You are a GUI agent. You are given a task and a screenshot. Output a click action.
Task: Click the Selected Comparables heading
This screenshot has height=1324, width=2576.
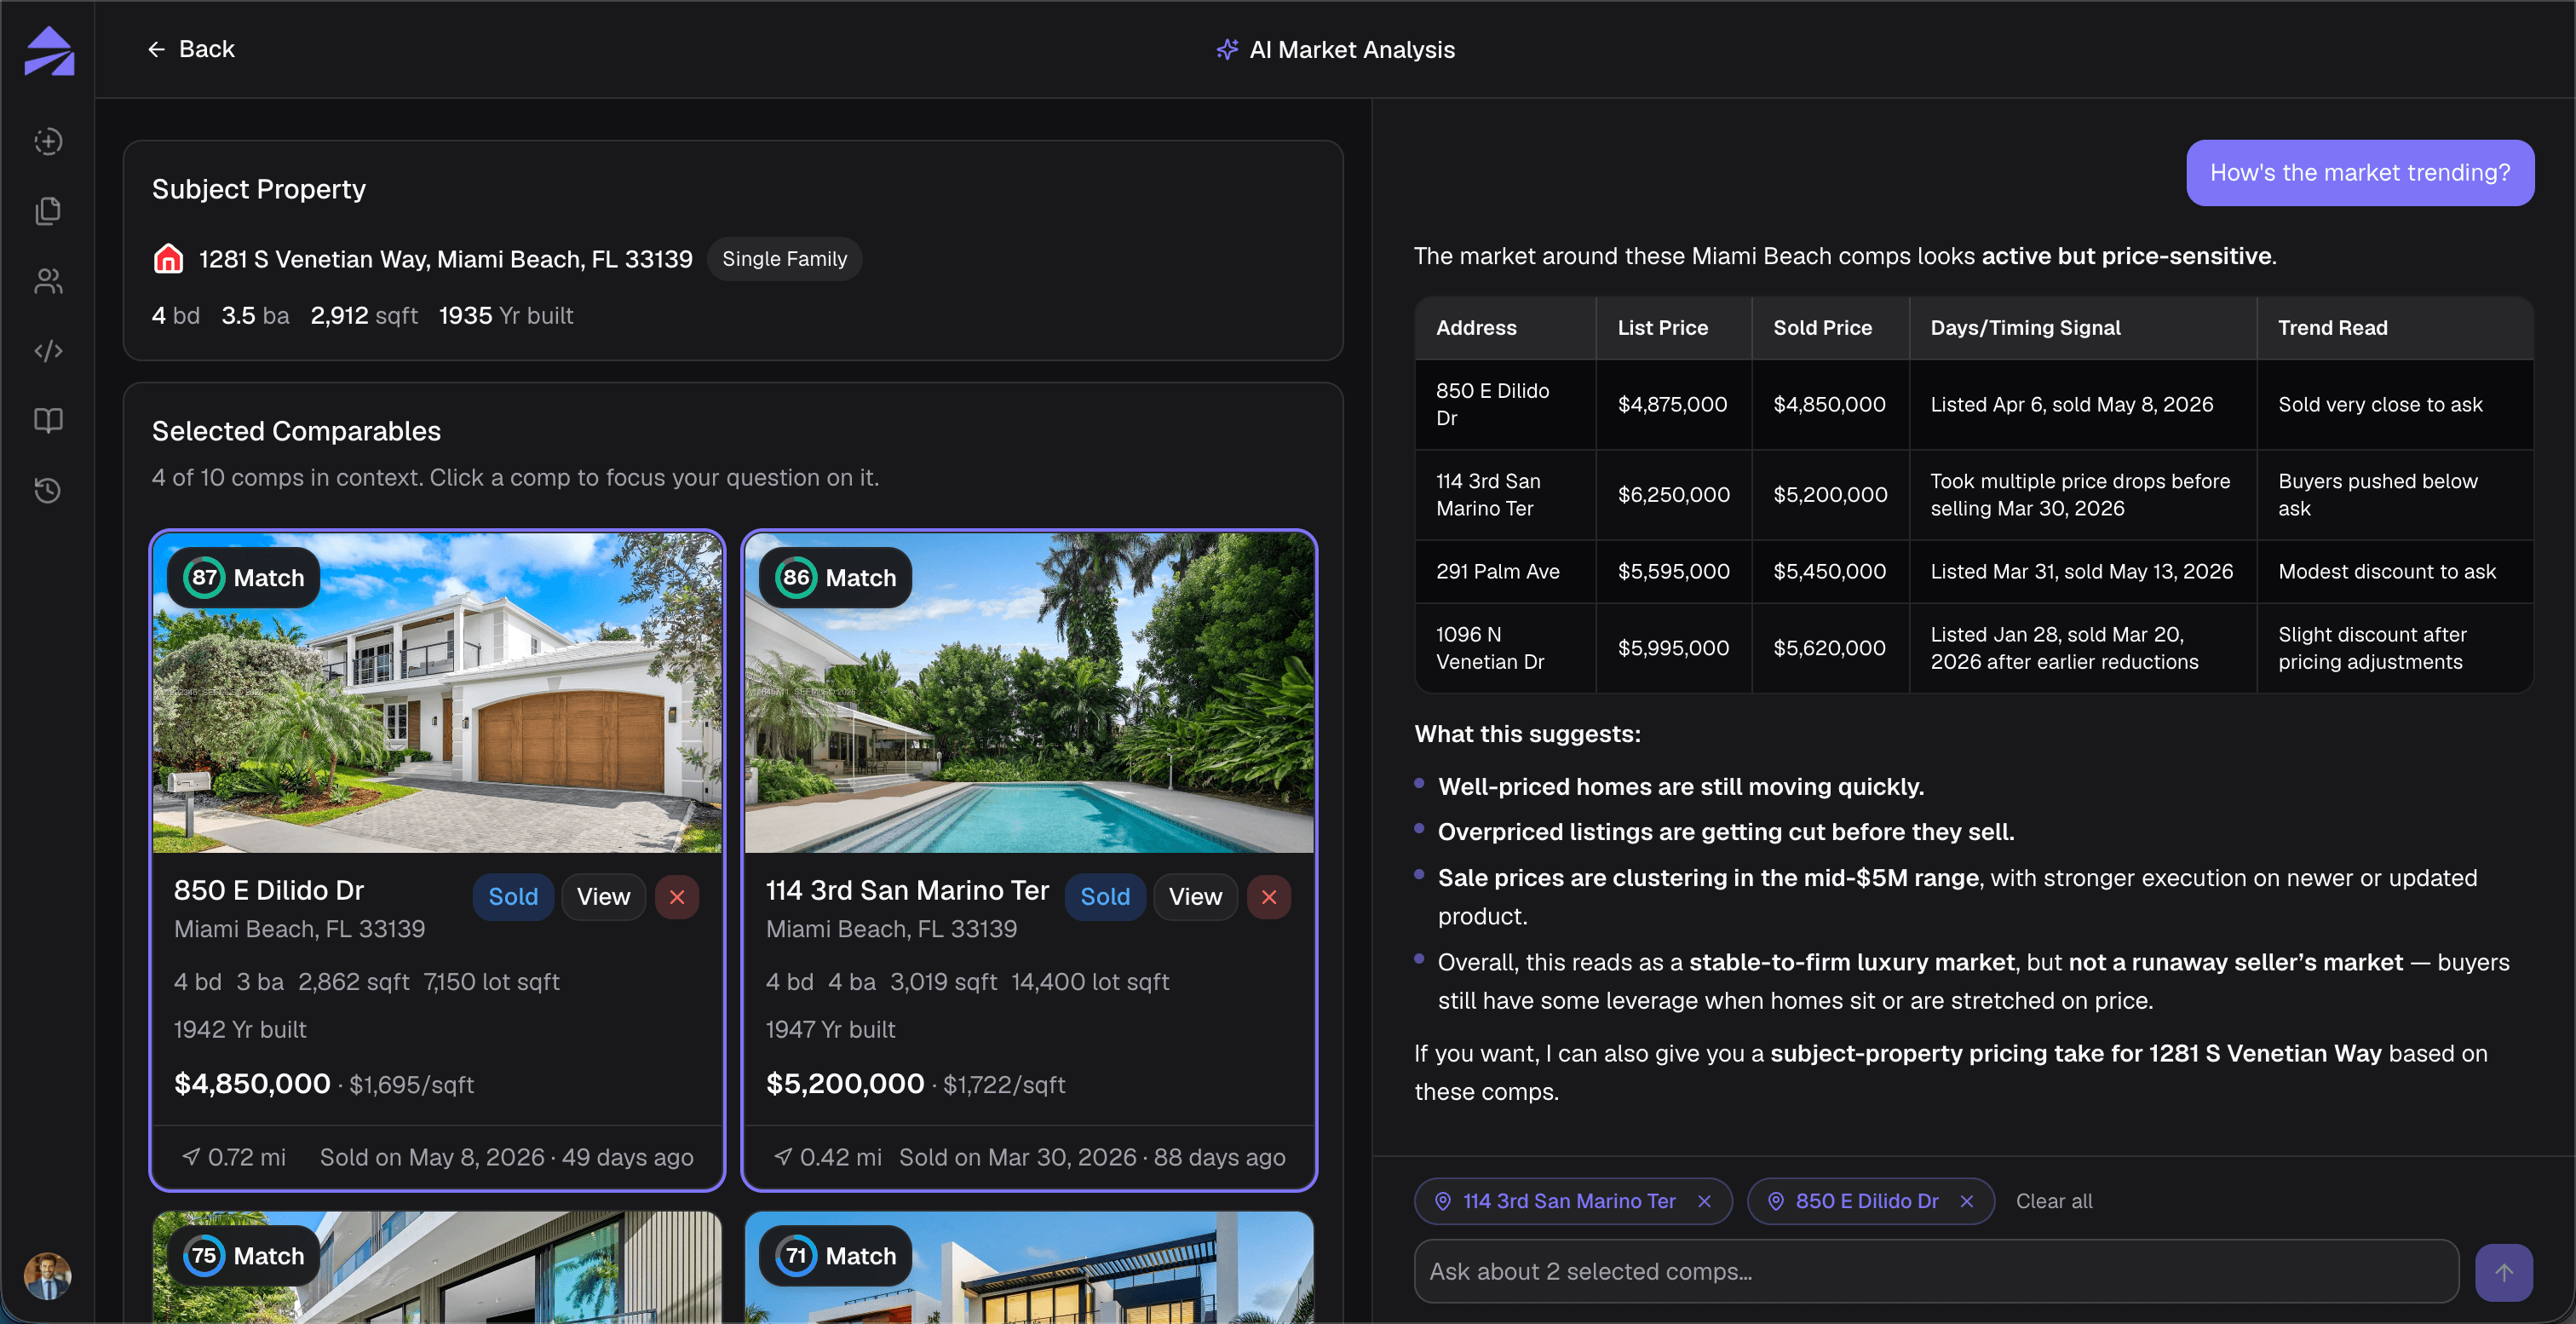[296, 431]
